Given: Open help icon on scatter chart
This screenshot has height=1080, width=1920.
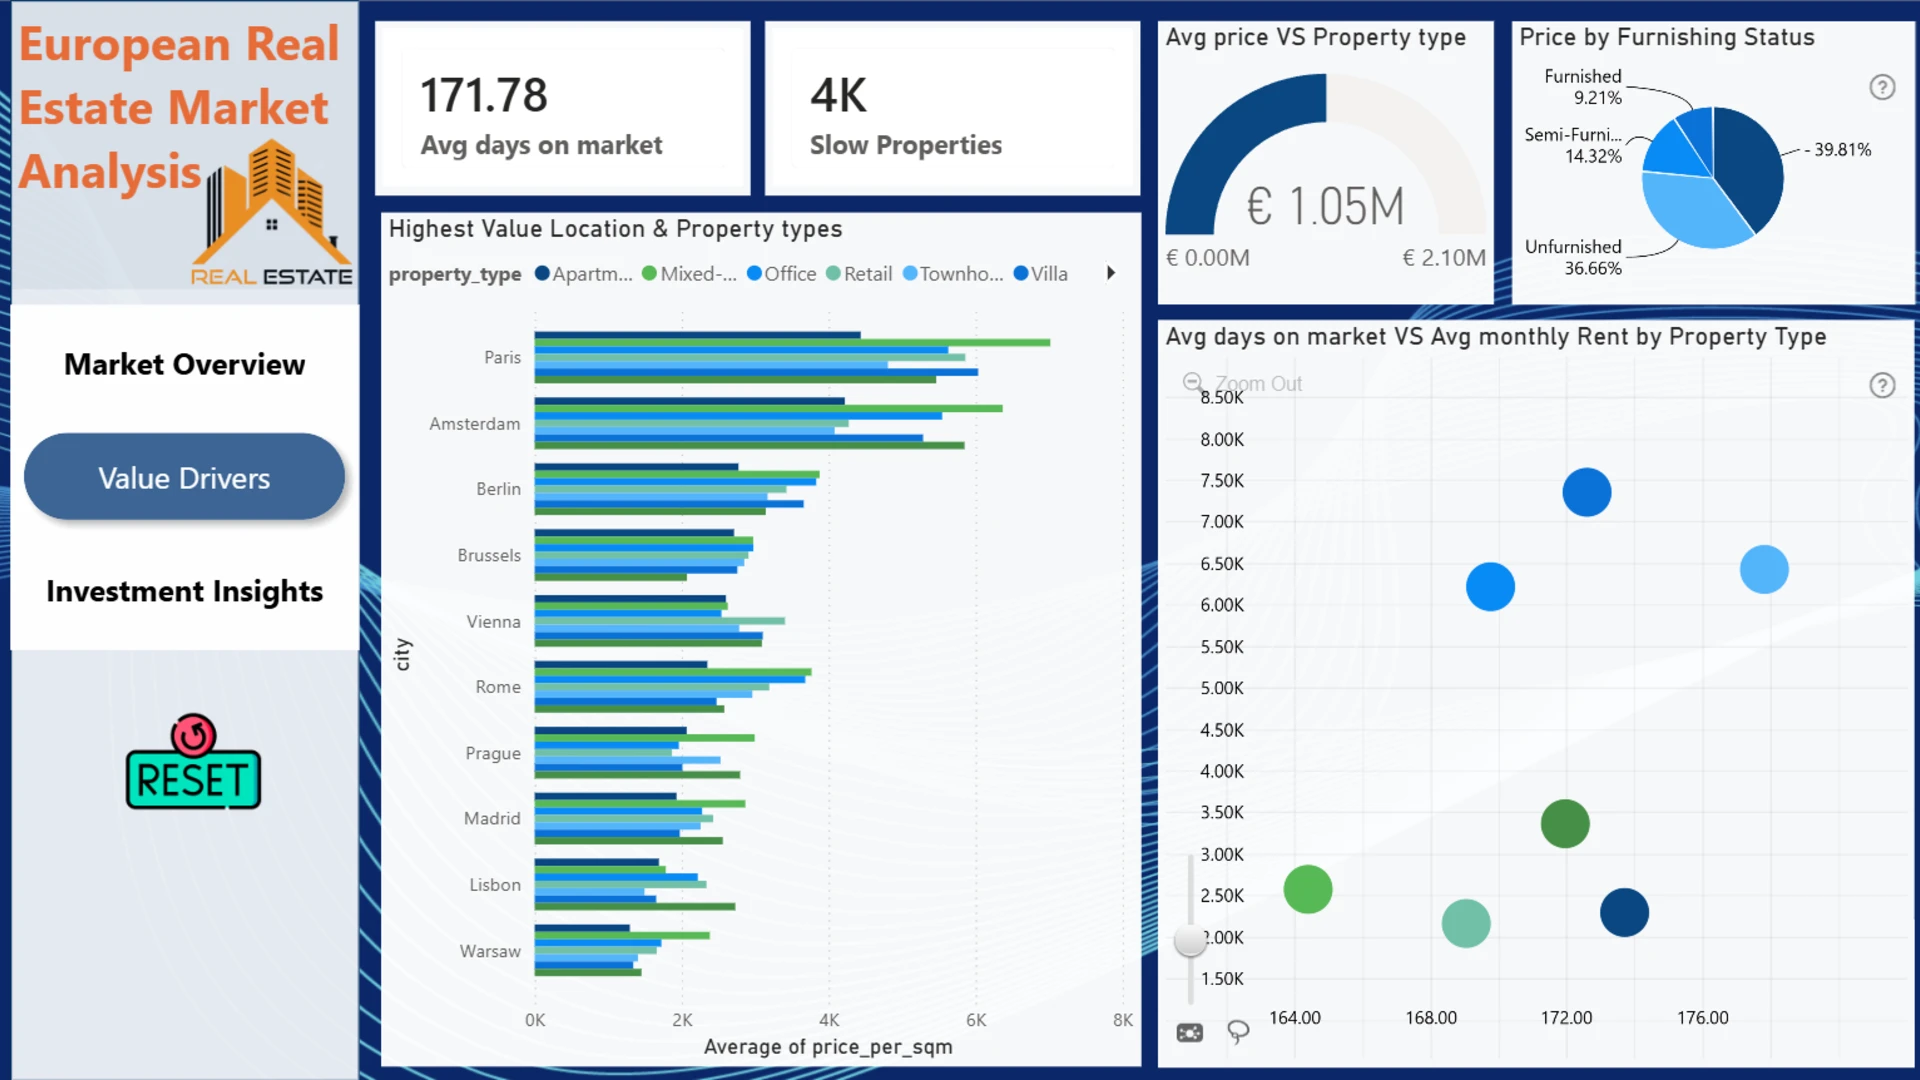Looking at the screenshot, I should coord(1882,386).
